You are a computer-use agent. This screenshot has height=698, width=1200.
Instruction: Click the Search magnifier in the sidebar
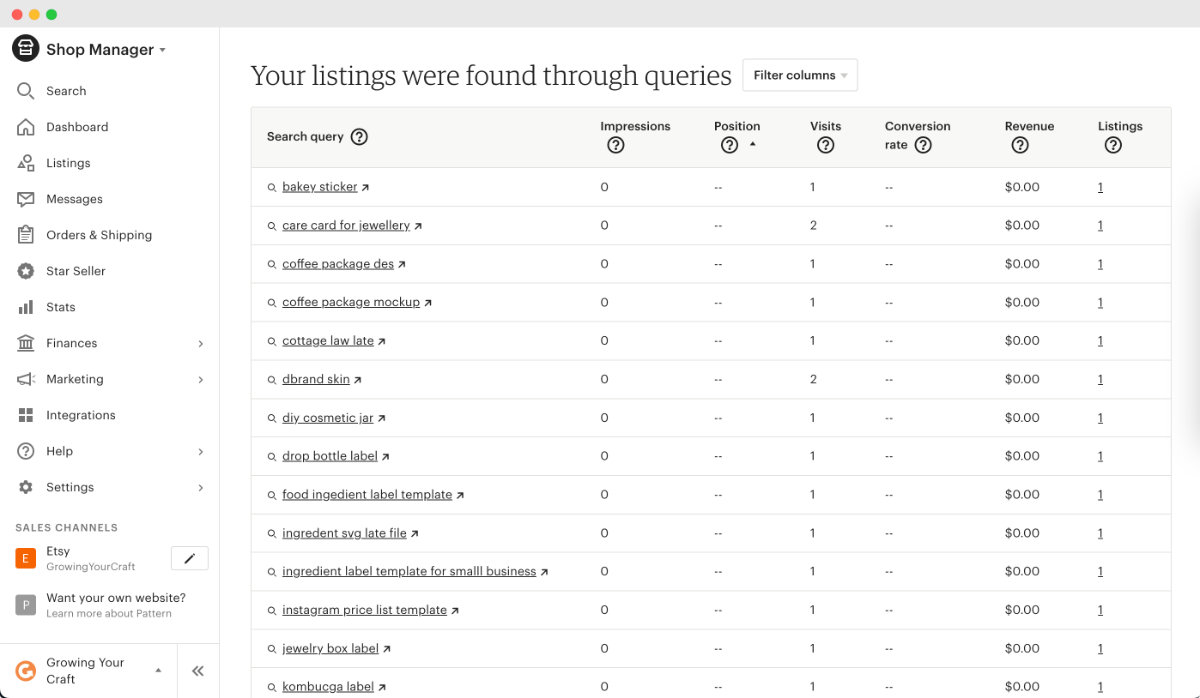coord(25,91)
